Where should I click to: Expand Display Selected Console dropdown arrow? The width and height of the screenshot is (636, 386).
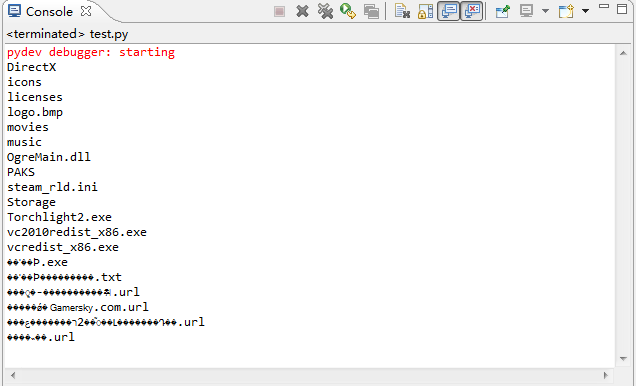click(x=546, y=11)
